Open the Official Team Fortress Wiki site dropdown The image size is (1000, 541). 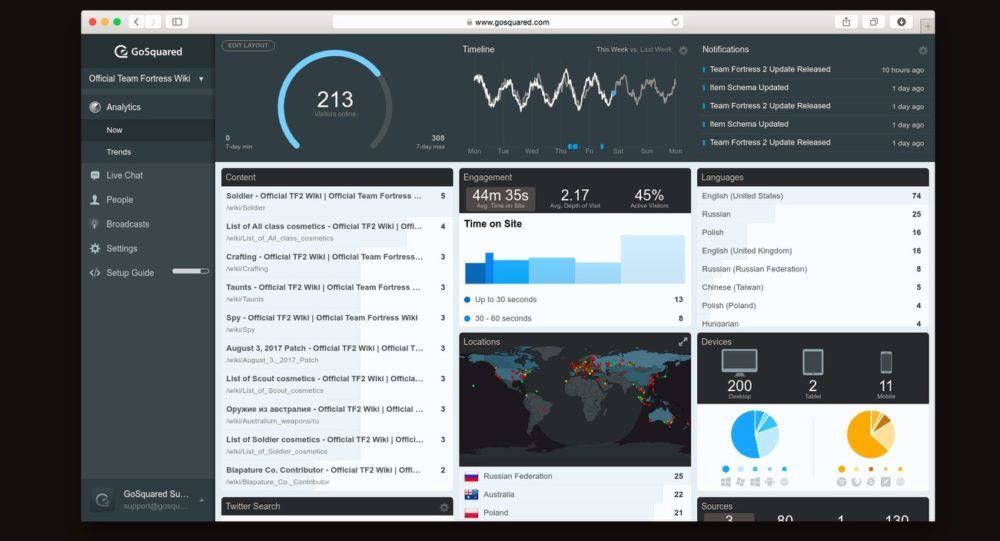(147, 79)
